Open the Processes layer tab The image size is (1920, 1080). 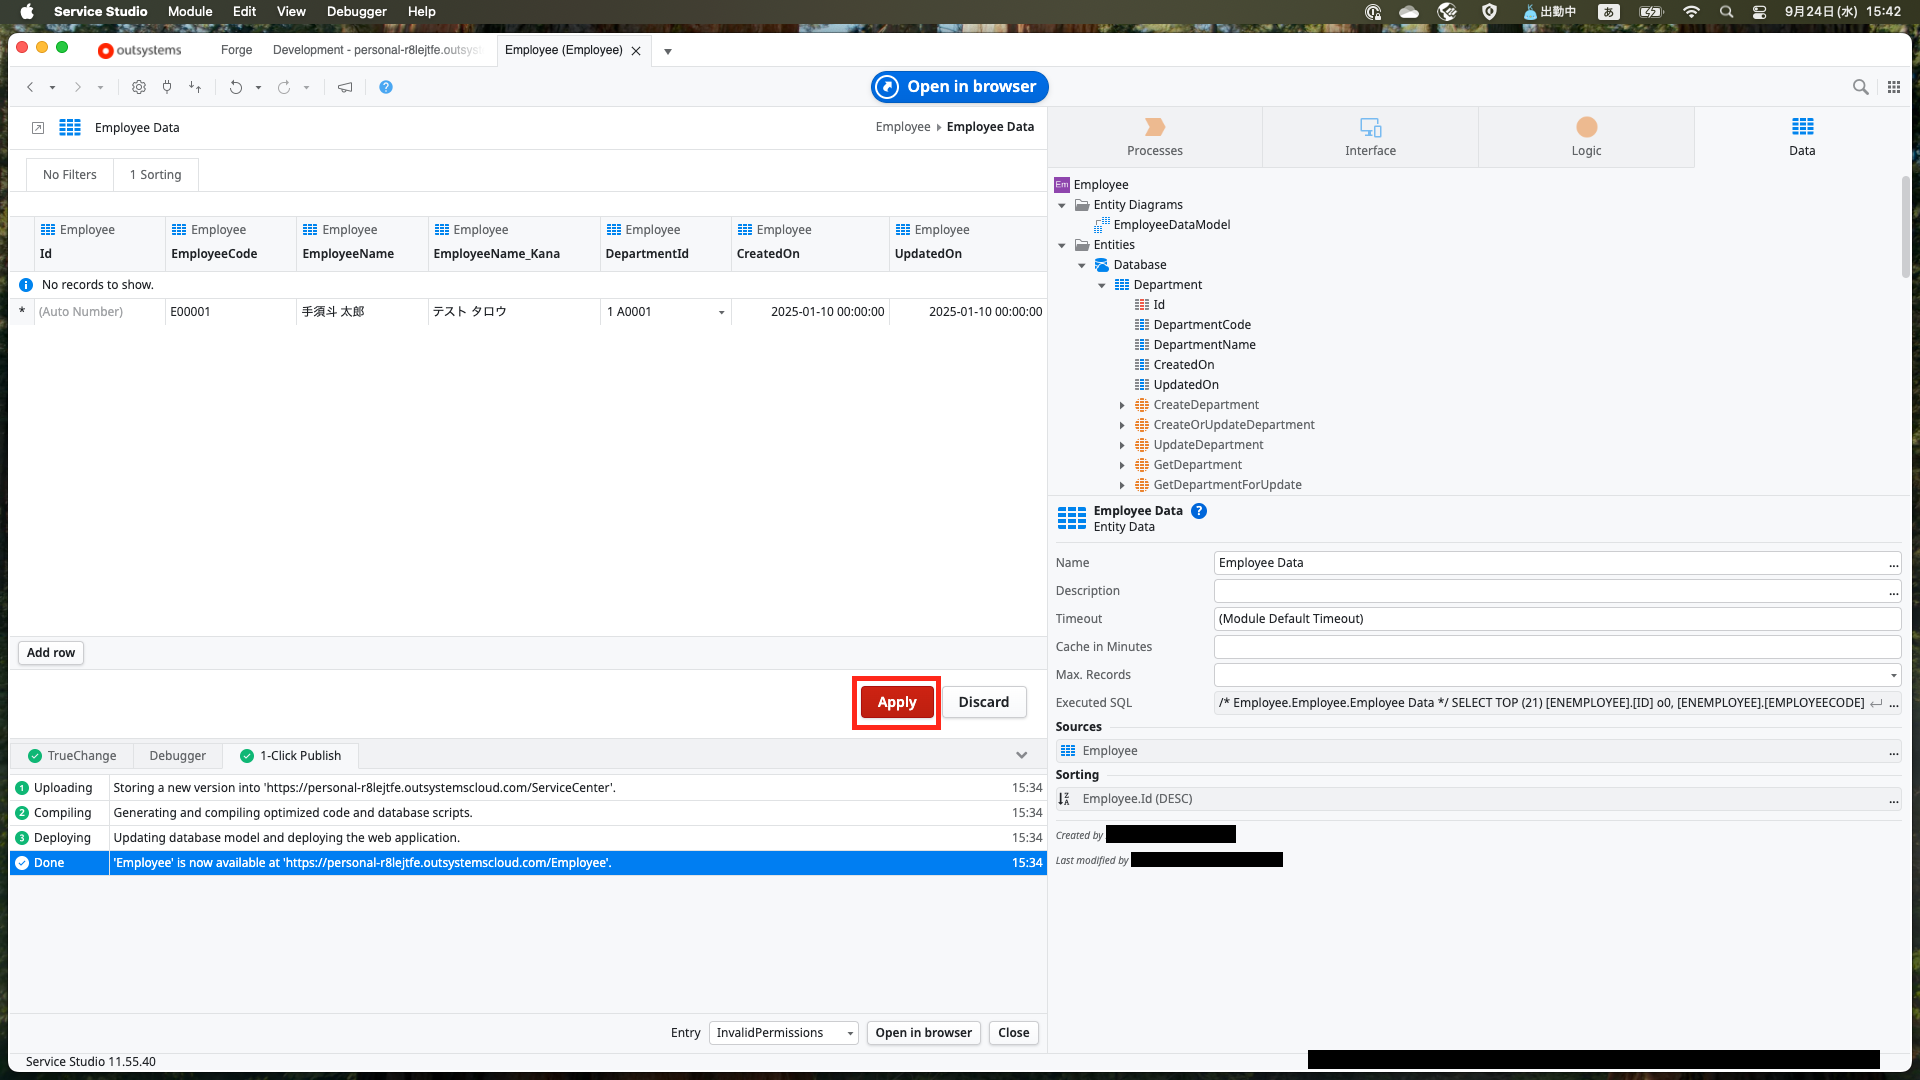[x=1154, y=137]
